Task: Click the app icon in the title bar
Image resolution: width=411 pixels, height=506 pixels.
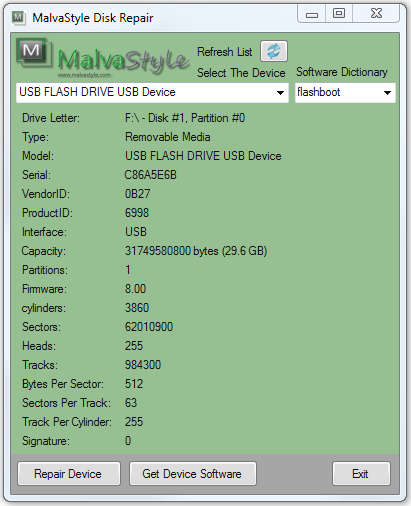Action: tap(19, 17)
